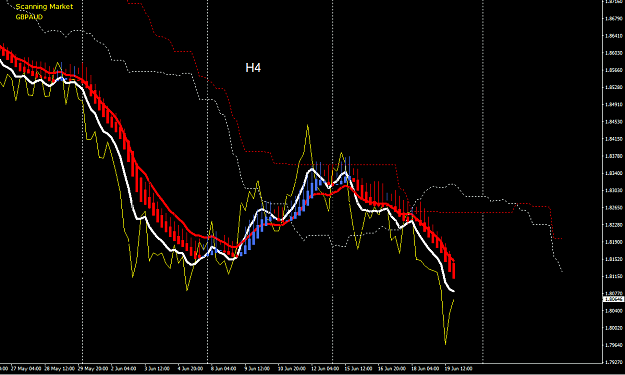Click the 1.86410 price scale value

(x=614, y=35)
